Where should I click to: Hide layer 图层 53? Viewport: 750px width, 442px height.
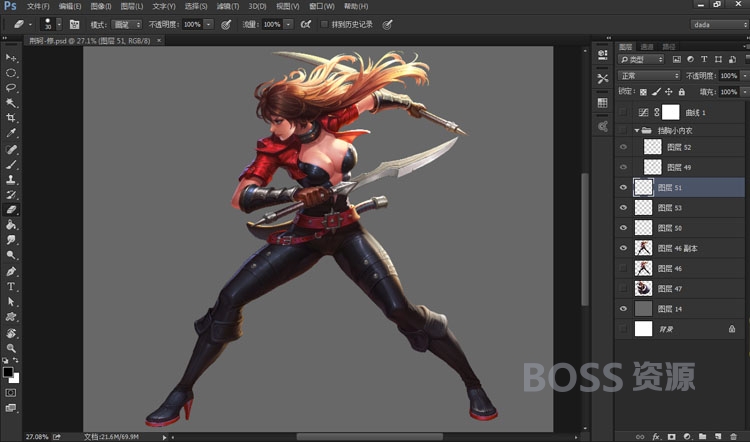pyautogui.click(x=623, y=208)
